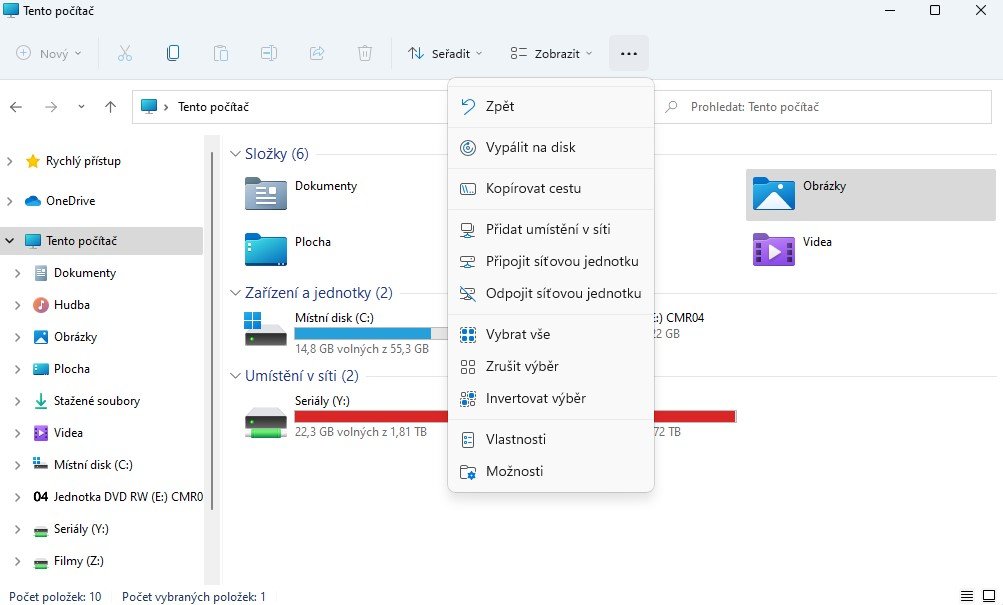Click OneDrive in navigation pane
The image size is (1003, 605).
pyautogui.click(x=70, y=200)
